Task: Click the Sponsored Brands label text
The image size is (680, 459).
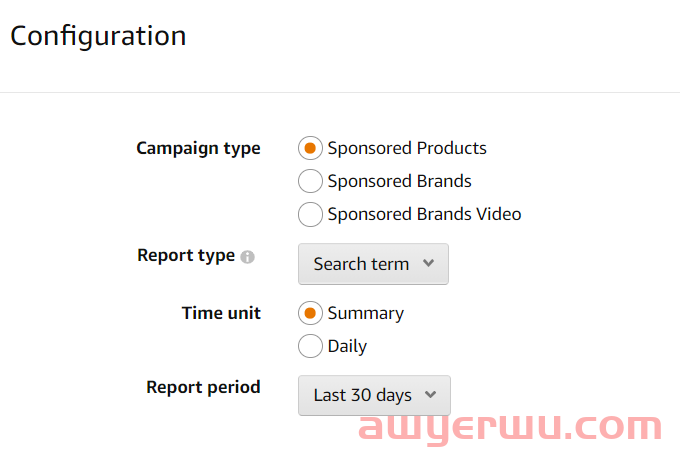Action: pos(399,181)
